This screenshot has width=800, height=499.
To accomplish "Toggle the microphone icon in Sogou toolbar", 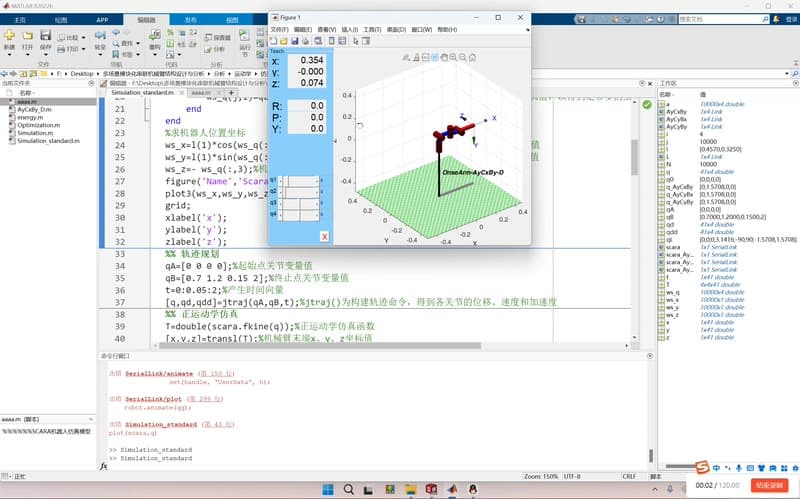I will tap(739, 468).
